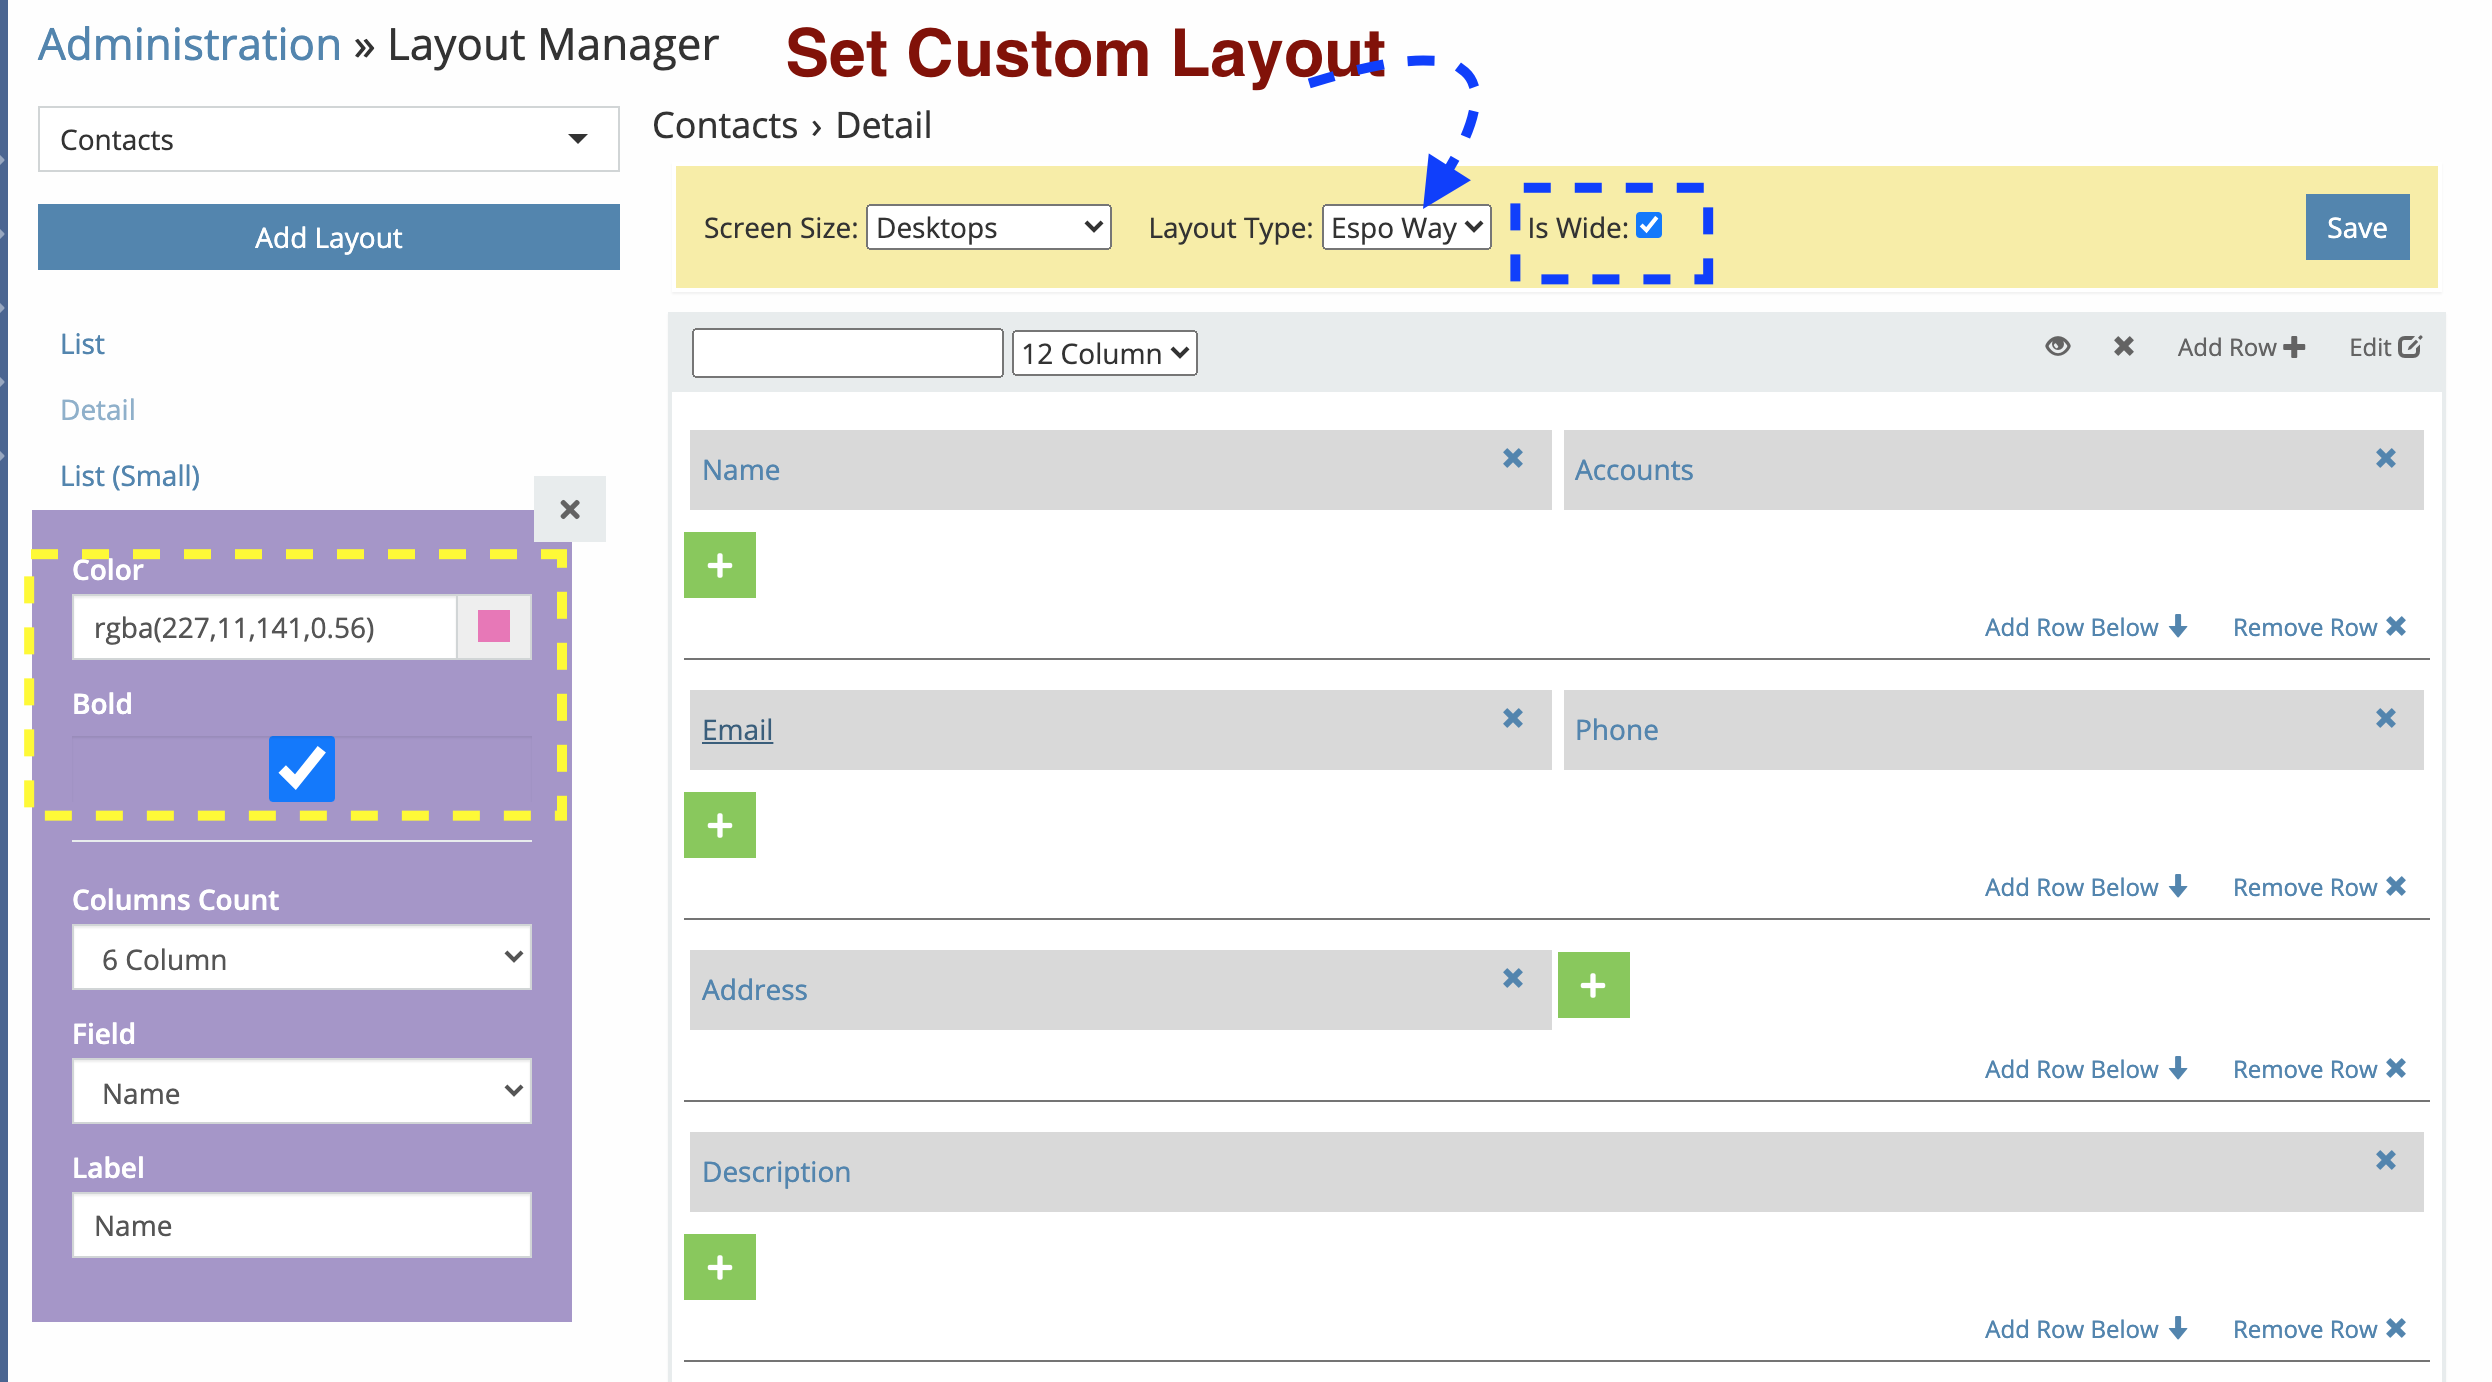Open the Layout Type dropdown
The image size is (2492, 1382).
(1405, 227)
